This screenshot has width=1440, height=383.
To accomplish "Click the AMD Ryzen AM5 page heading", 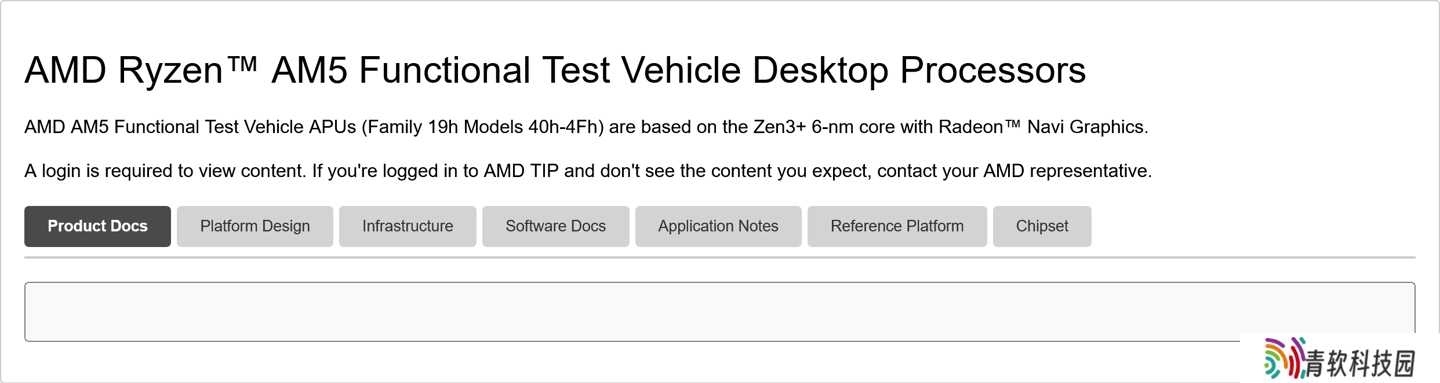I will (555, 71).
